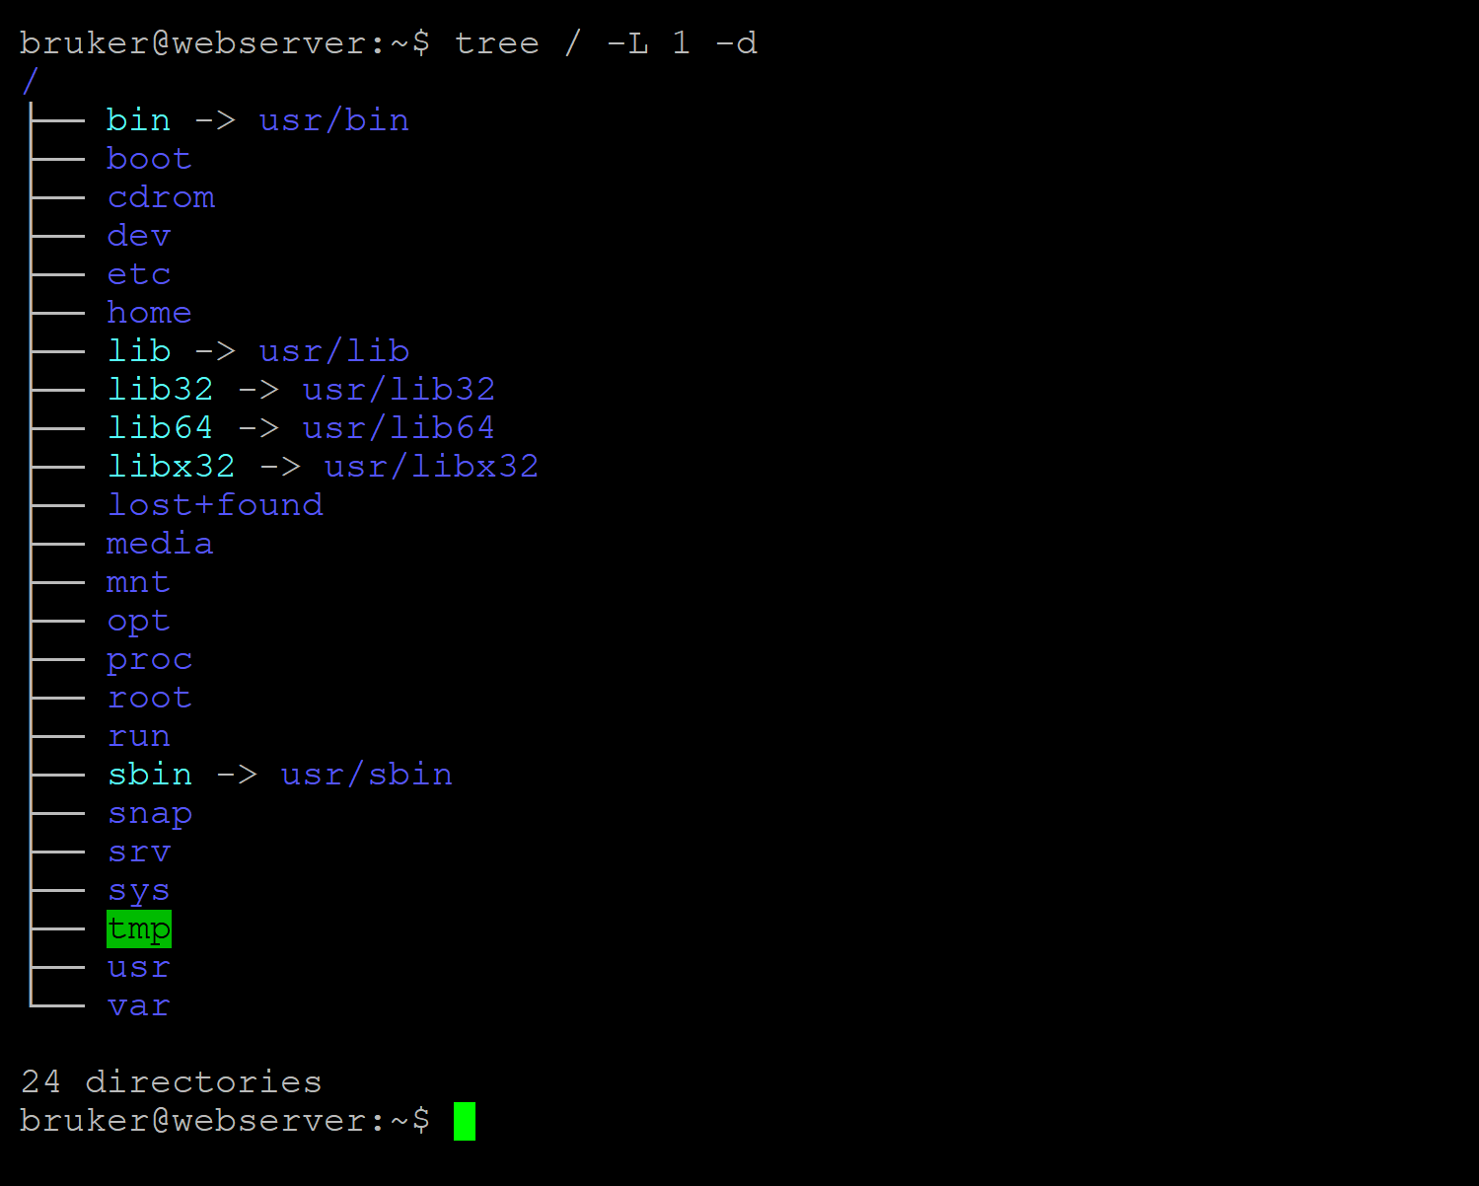Click the usr/lib64 symlink target

(x=398, y=428)
